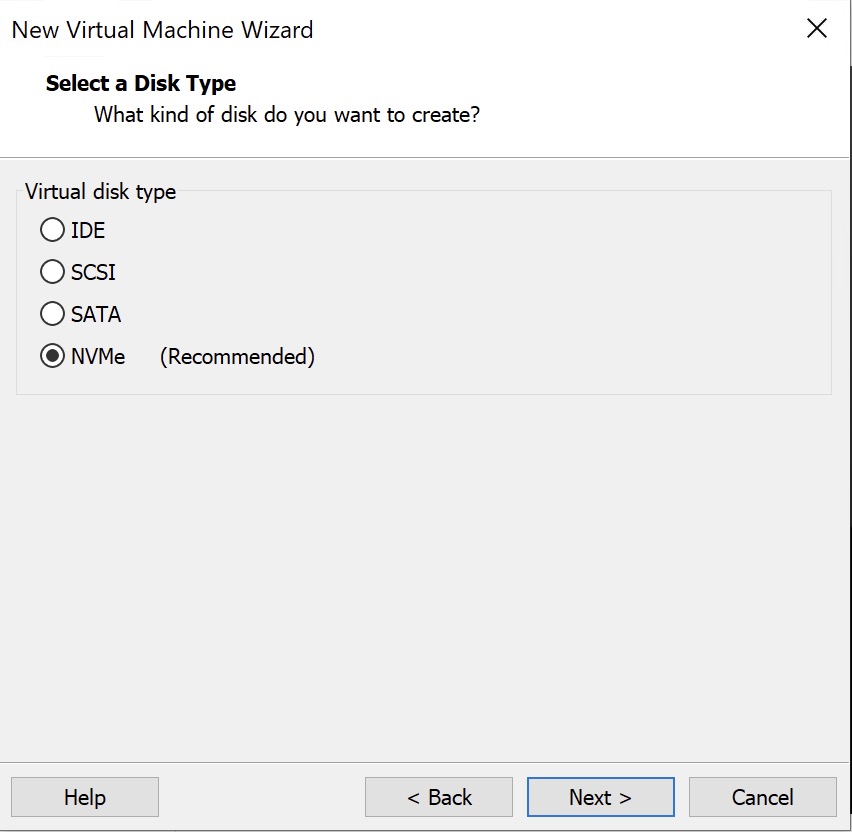
Task: Click the disk creation question text
Action: click(287, 114)
